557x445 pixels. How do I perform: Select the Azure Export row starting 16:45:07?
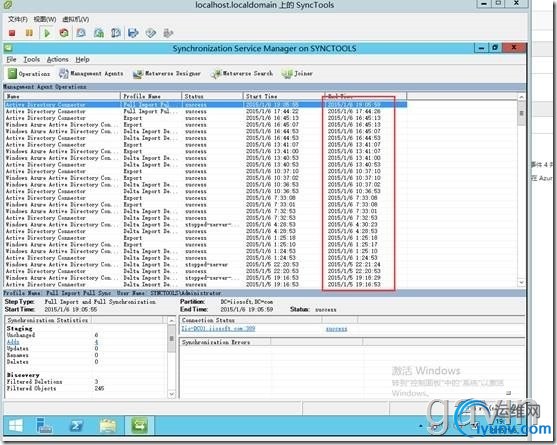point(205,125)
